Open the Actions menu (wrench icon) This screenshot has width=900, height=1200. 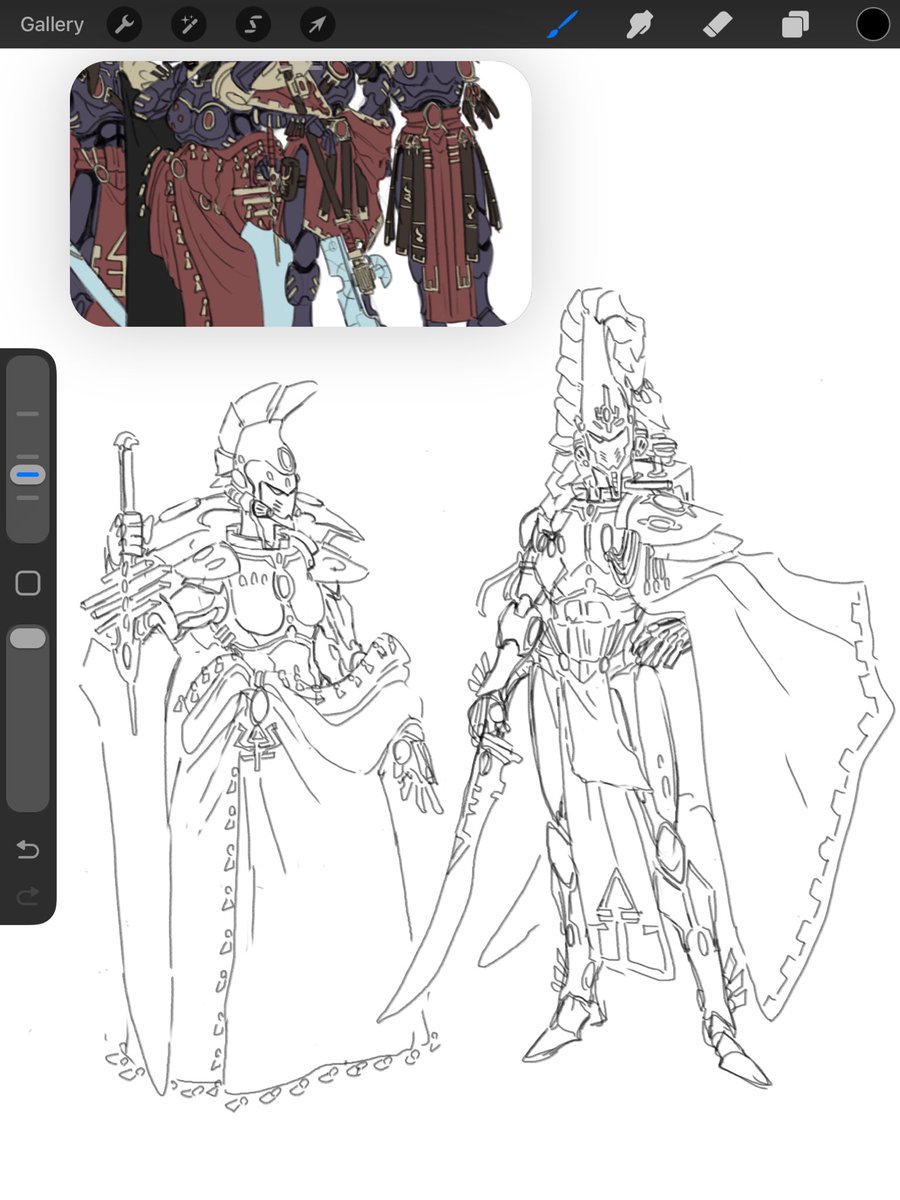[124, 24]
